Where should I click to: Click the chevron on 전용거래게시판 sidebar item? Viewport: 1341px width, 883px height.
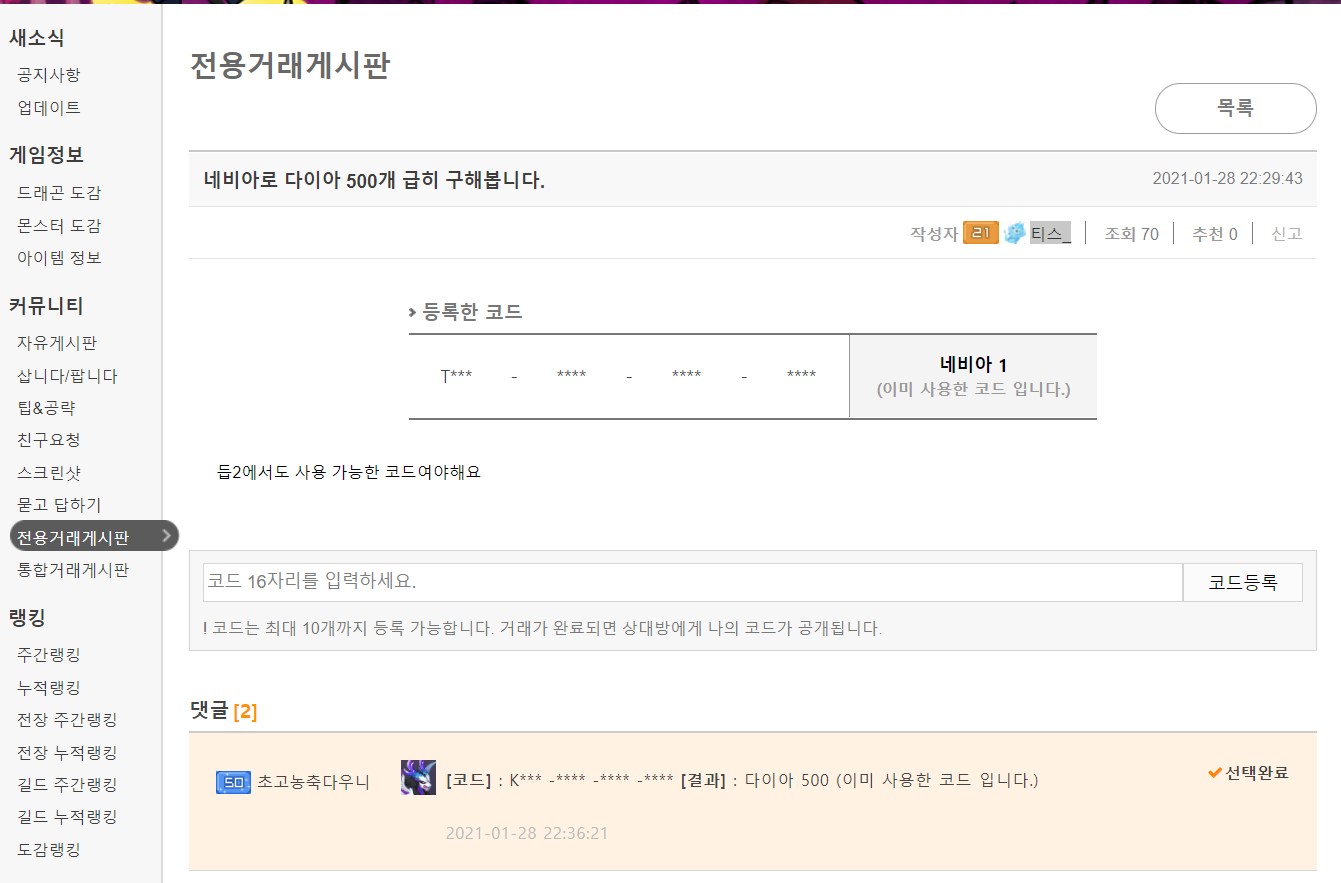click(x=166, y=536)
